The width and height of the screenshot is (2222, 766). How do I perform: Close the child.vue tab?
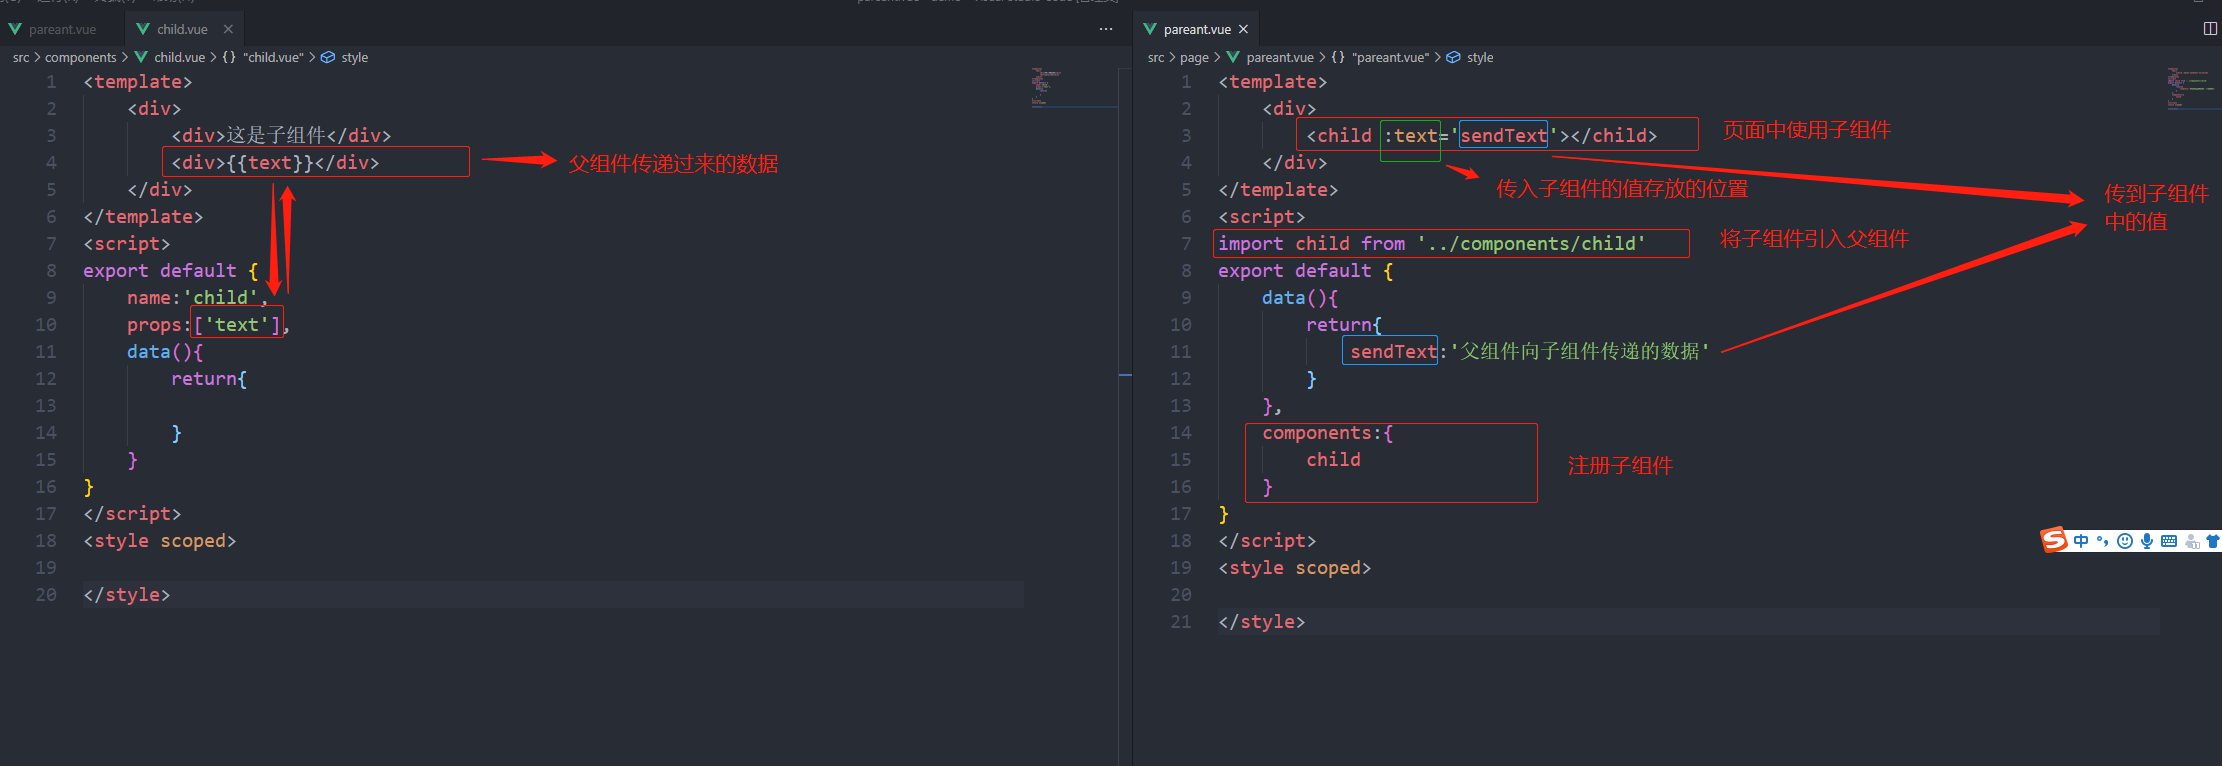[x=228, y=29]
